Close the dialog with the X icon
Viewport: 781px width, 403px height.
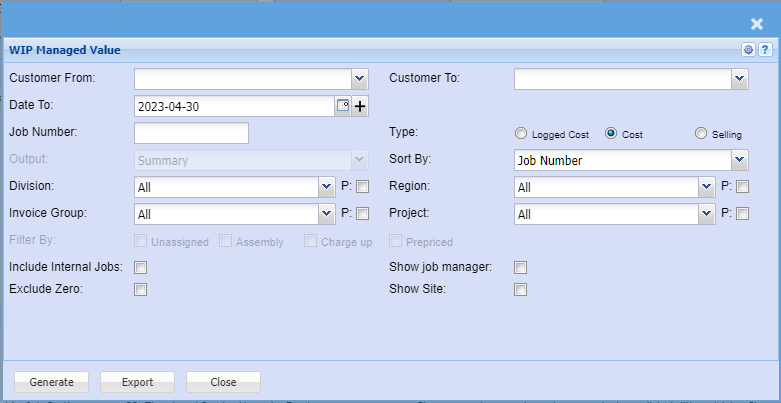pyautogui.click(x=757, y=24)
